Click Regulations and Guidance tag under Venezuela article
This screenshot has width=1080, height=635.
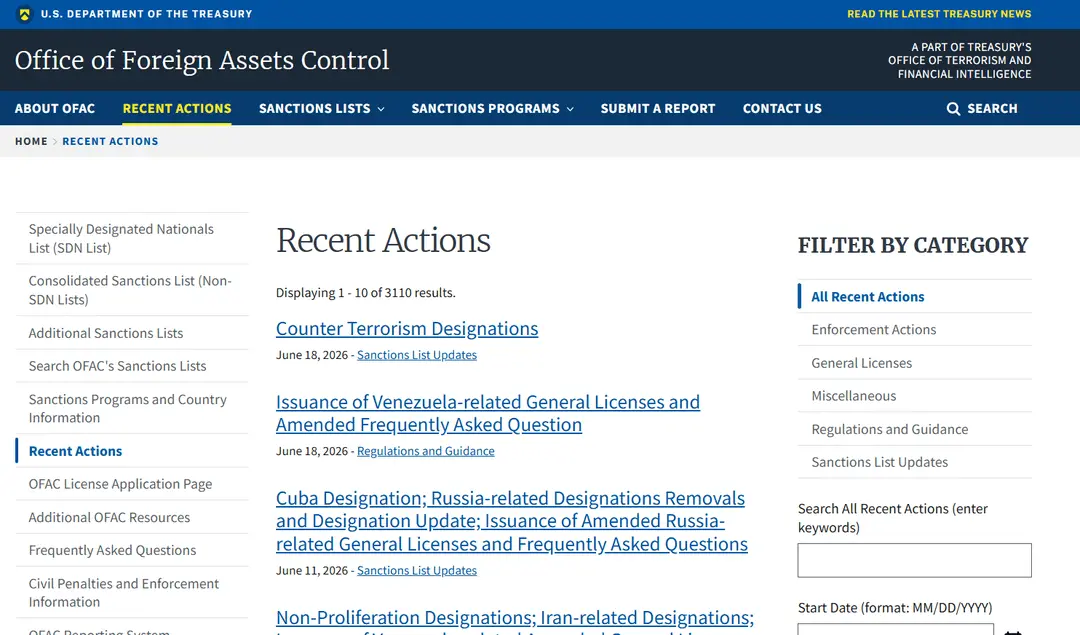[426, 451]
